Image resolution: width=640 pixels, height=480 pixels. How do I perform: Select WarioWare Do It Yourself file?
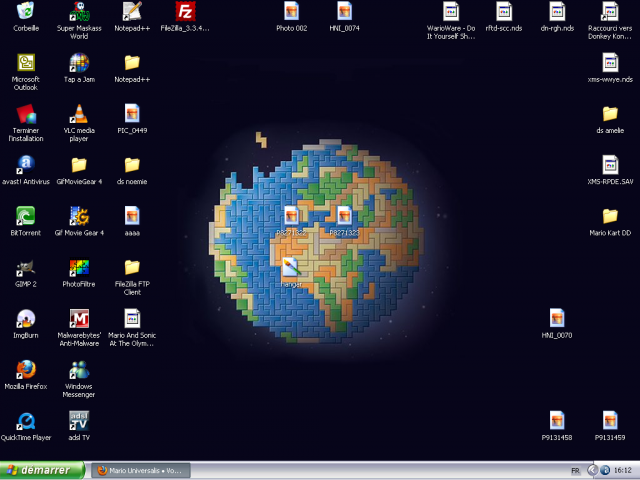tap(451, 11)
